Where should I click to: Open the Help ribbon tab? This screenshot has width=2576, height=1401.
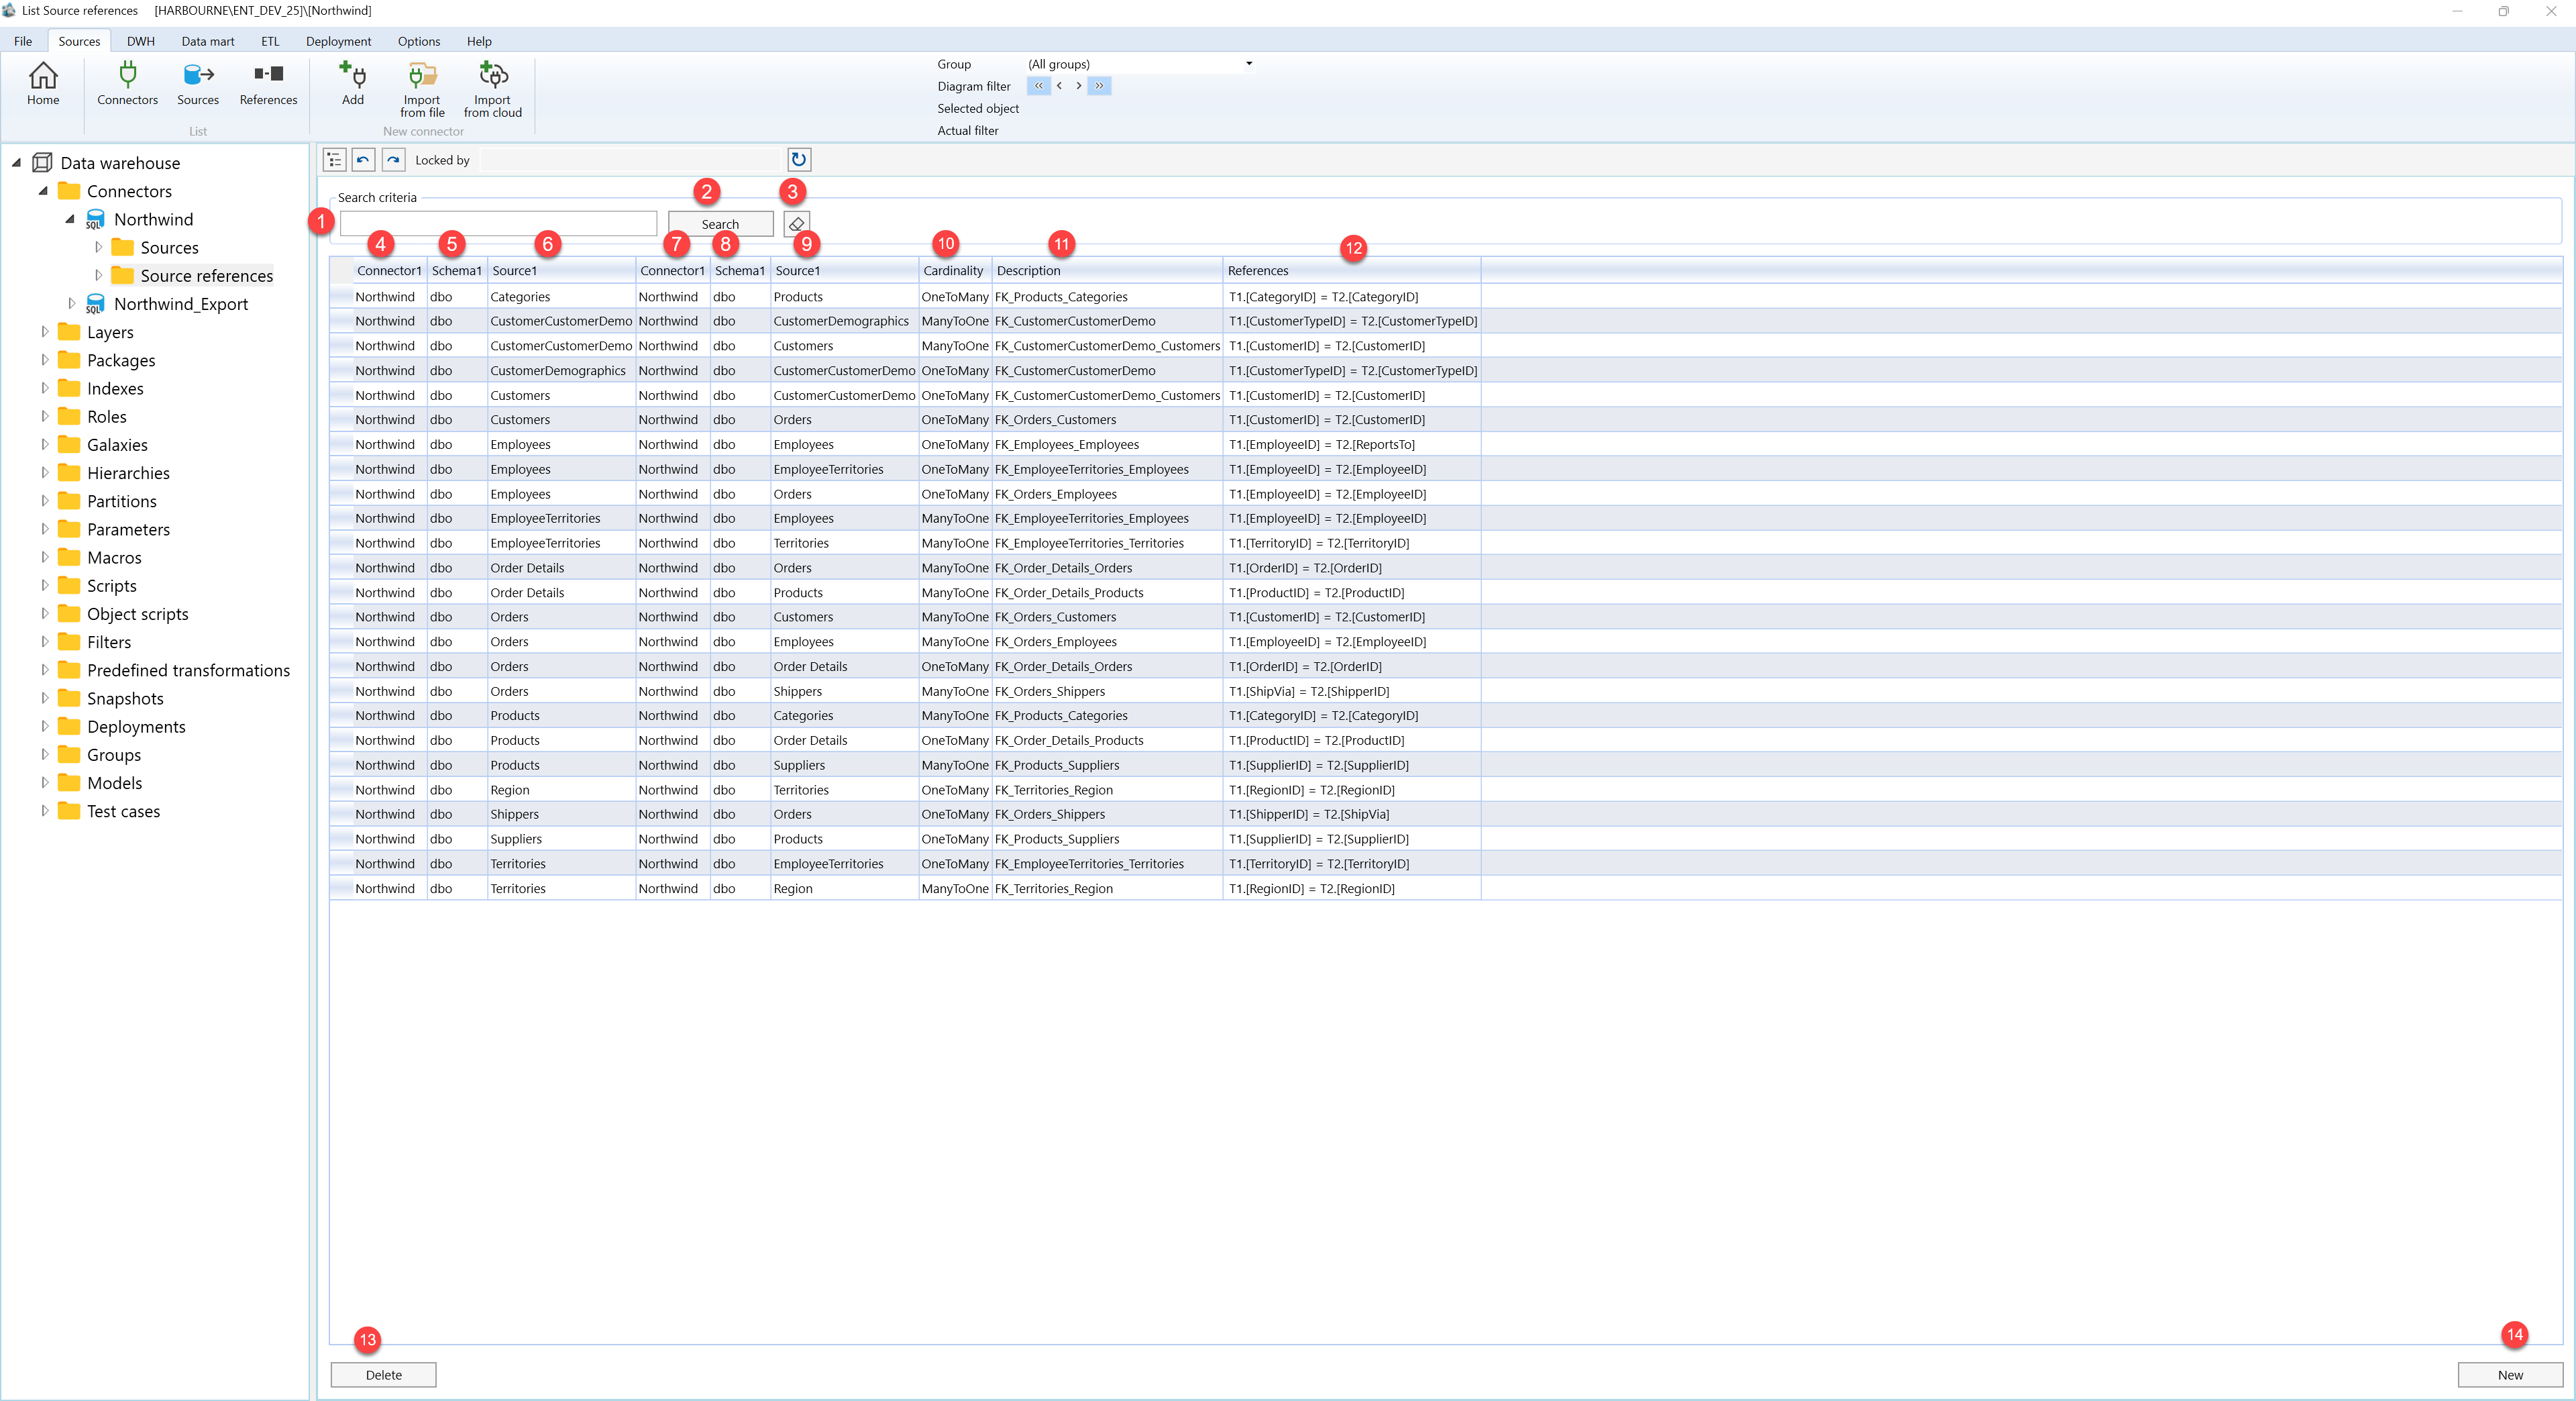click(479, 41)
